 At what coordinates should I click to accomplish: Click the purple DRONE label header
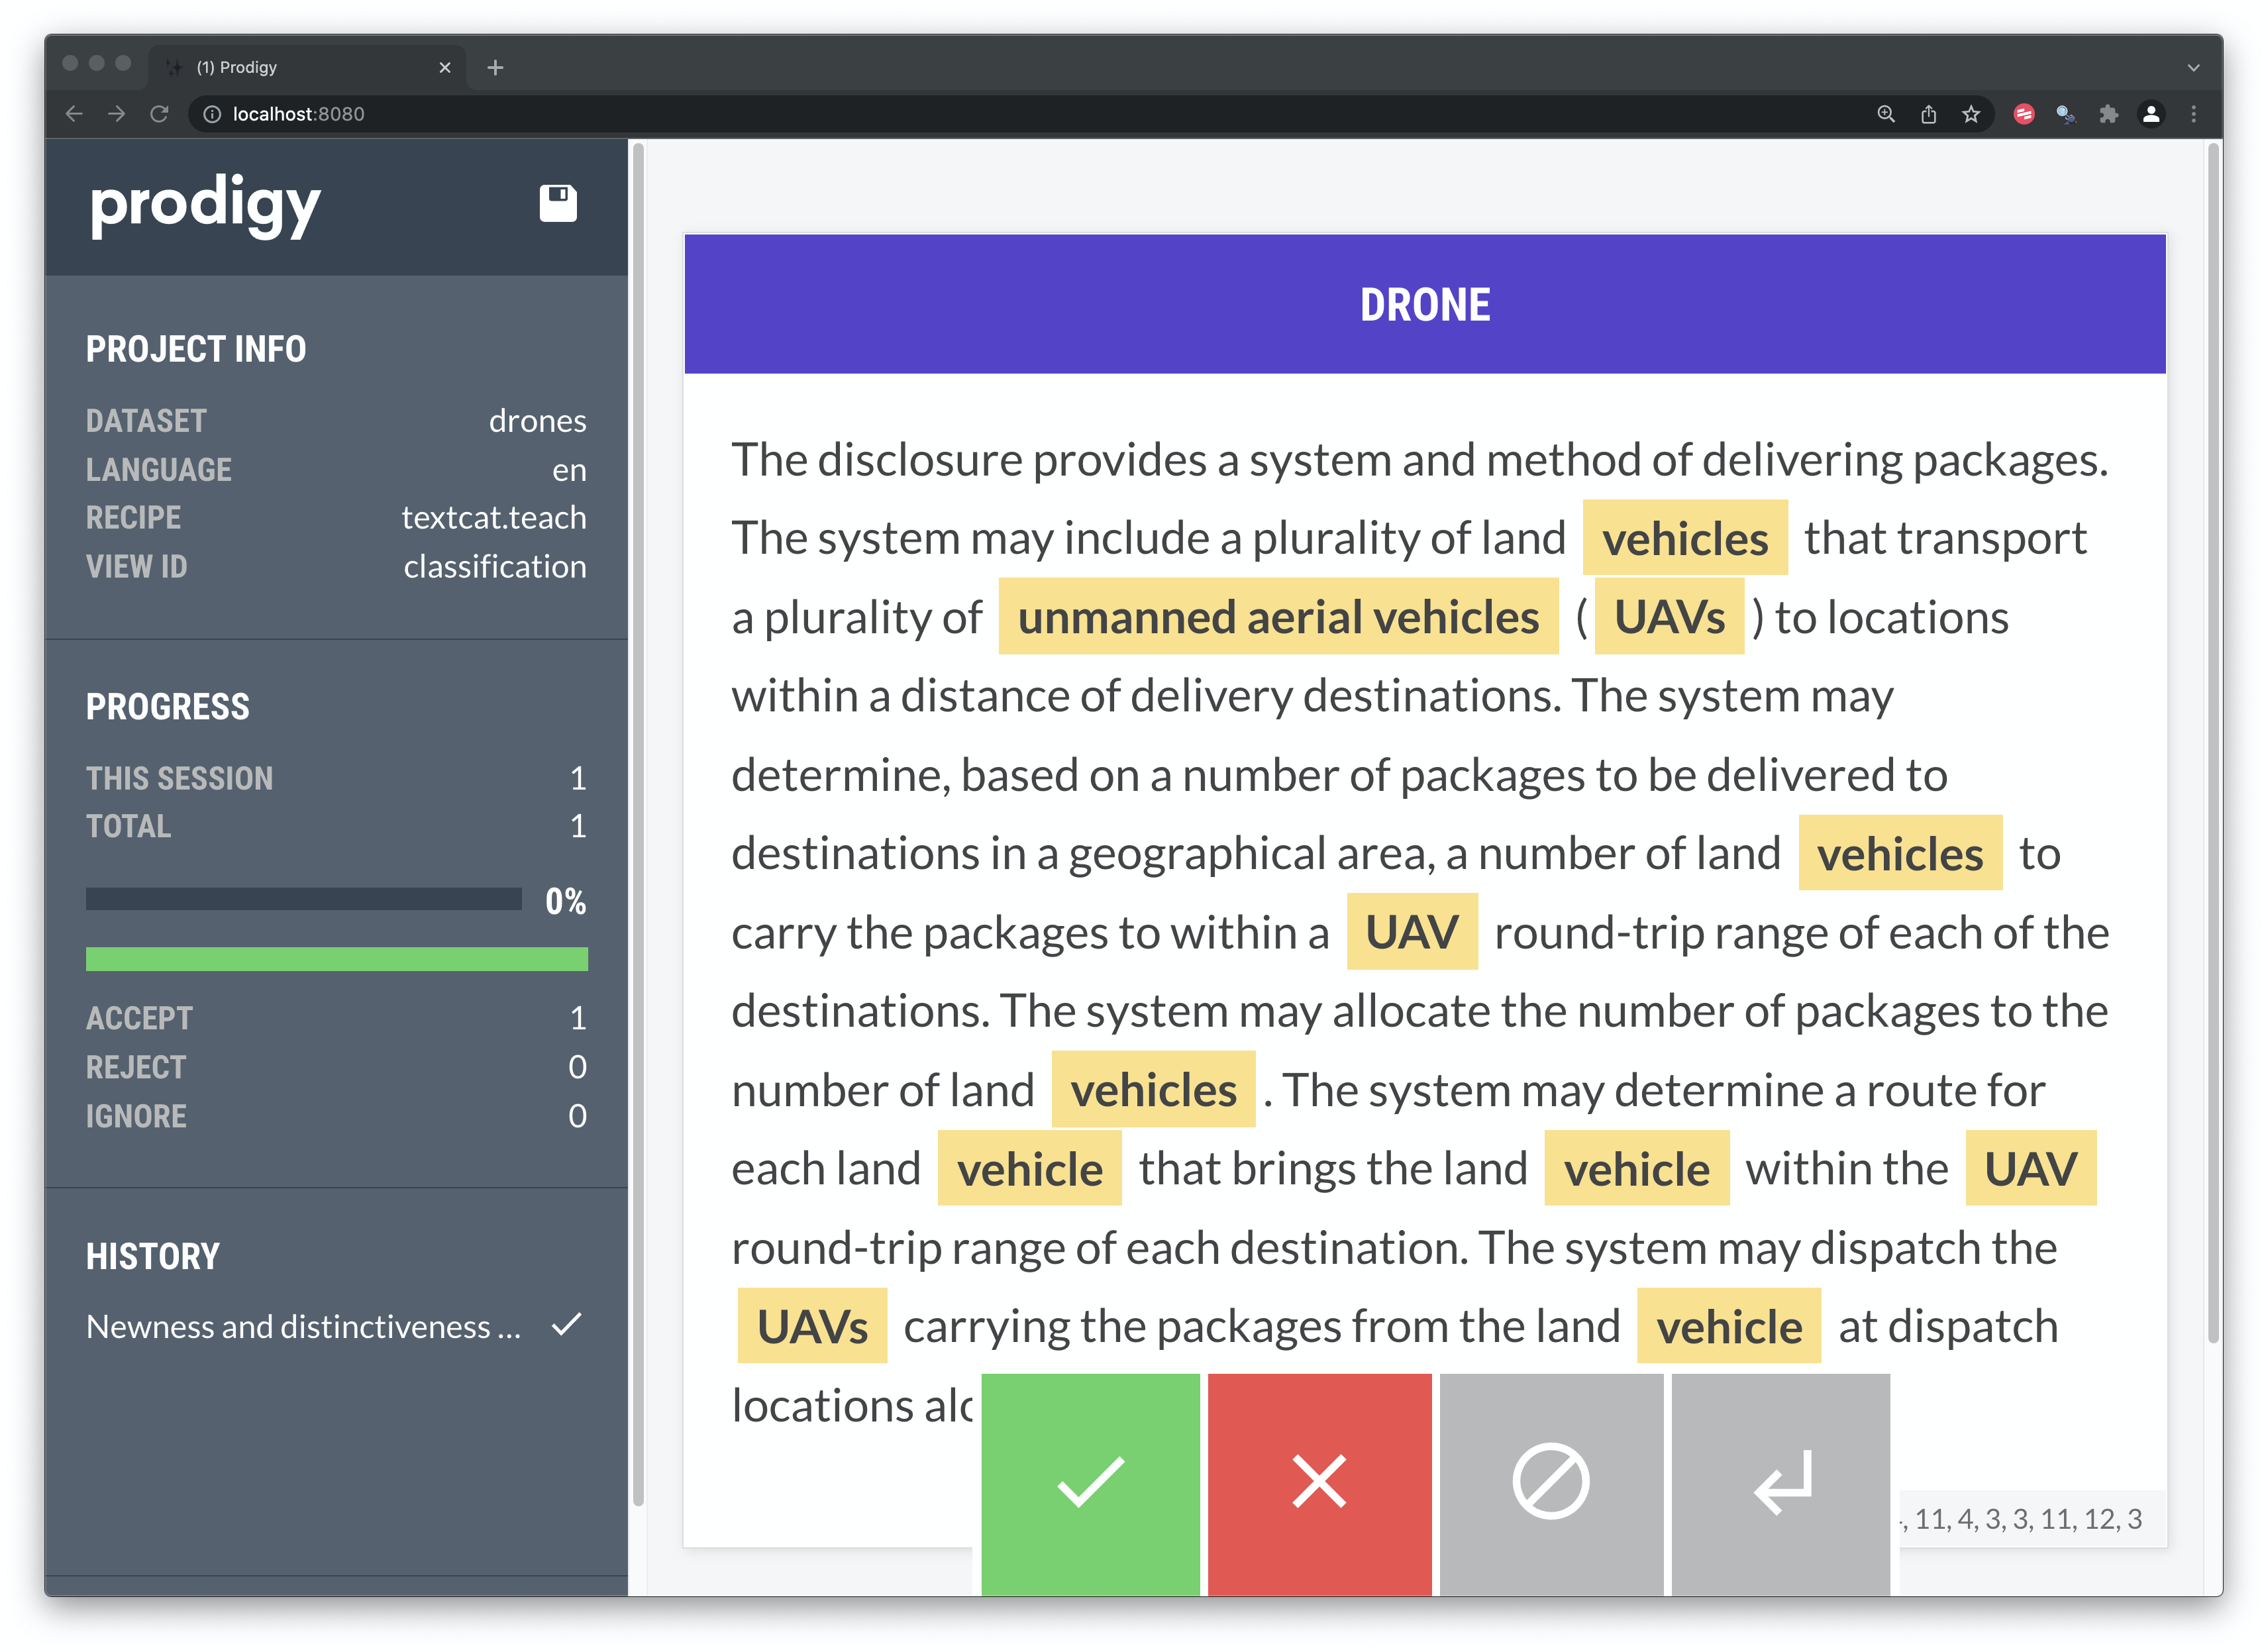point(1424,304)
